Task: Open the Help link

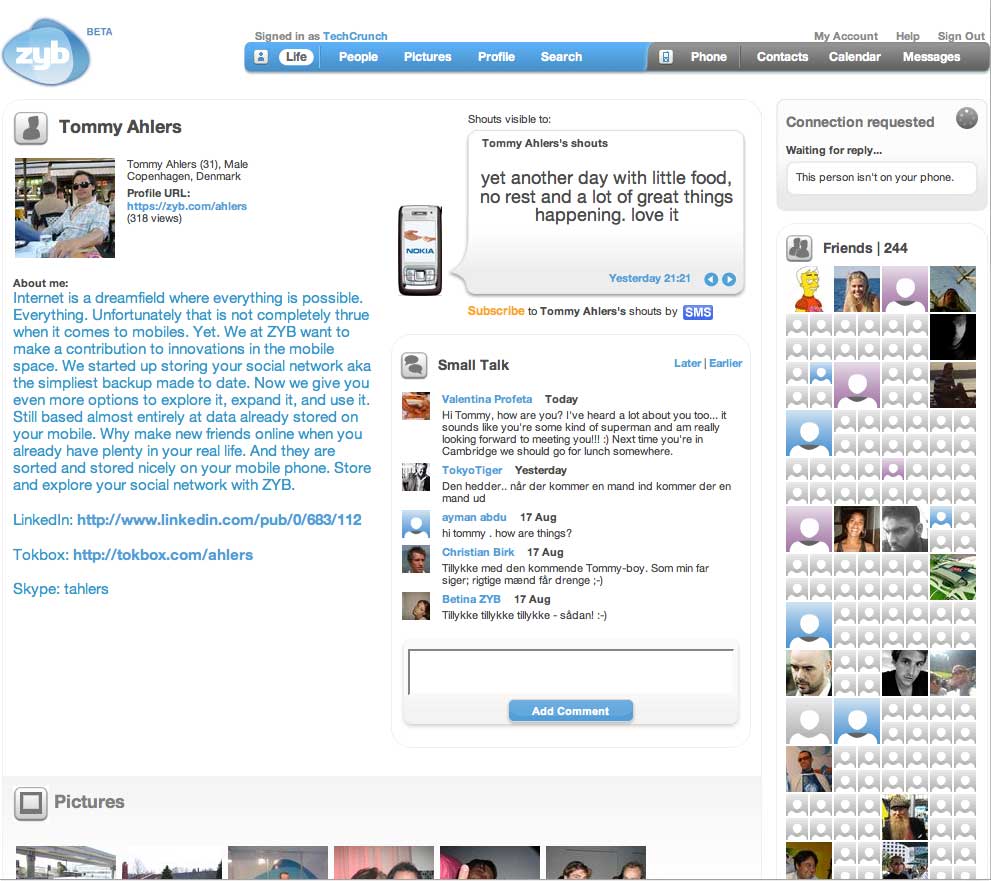Action: 908,36
